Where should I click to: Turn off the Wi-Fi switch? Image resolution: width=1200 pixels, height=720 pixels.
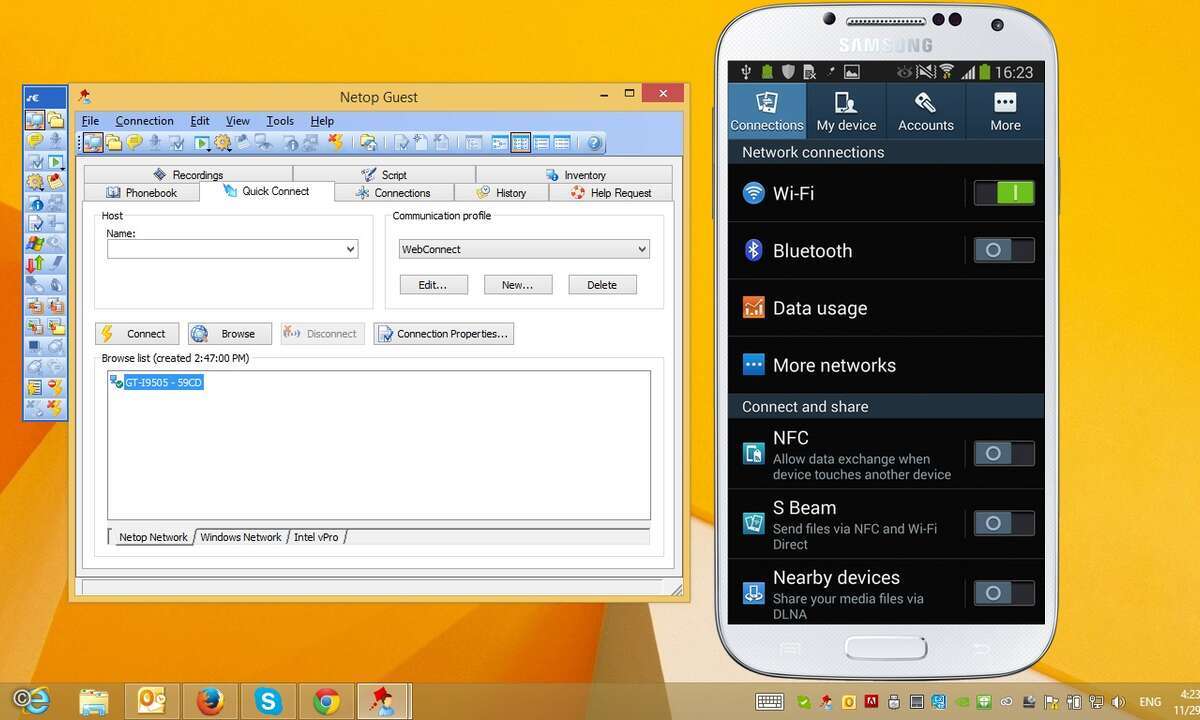pyautogui.click(x=1004, y=193)
